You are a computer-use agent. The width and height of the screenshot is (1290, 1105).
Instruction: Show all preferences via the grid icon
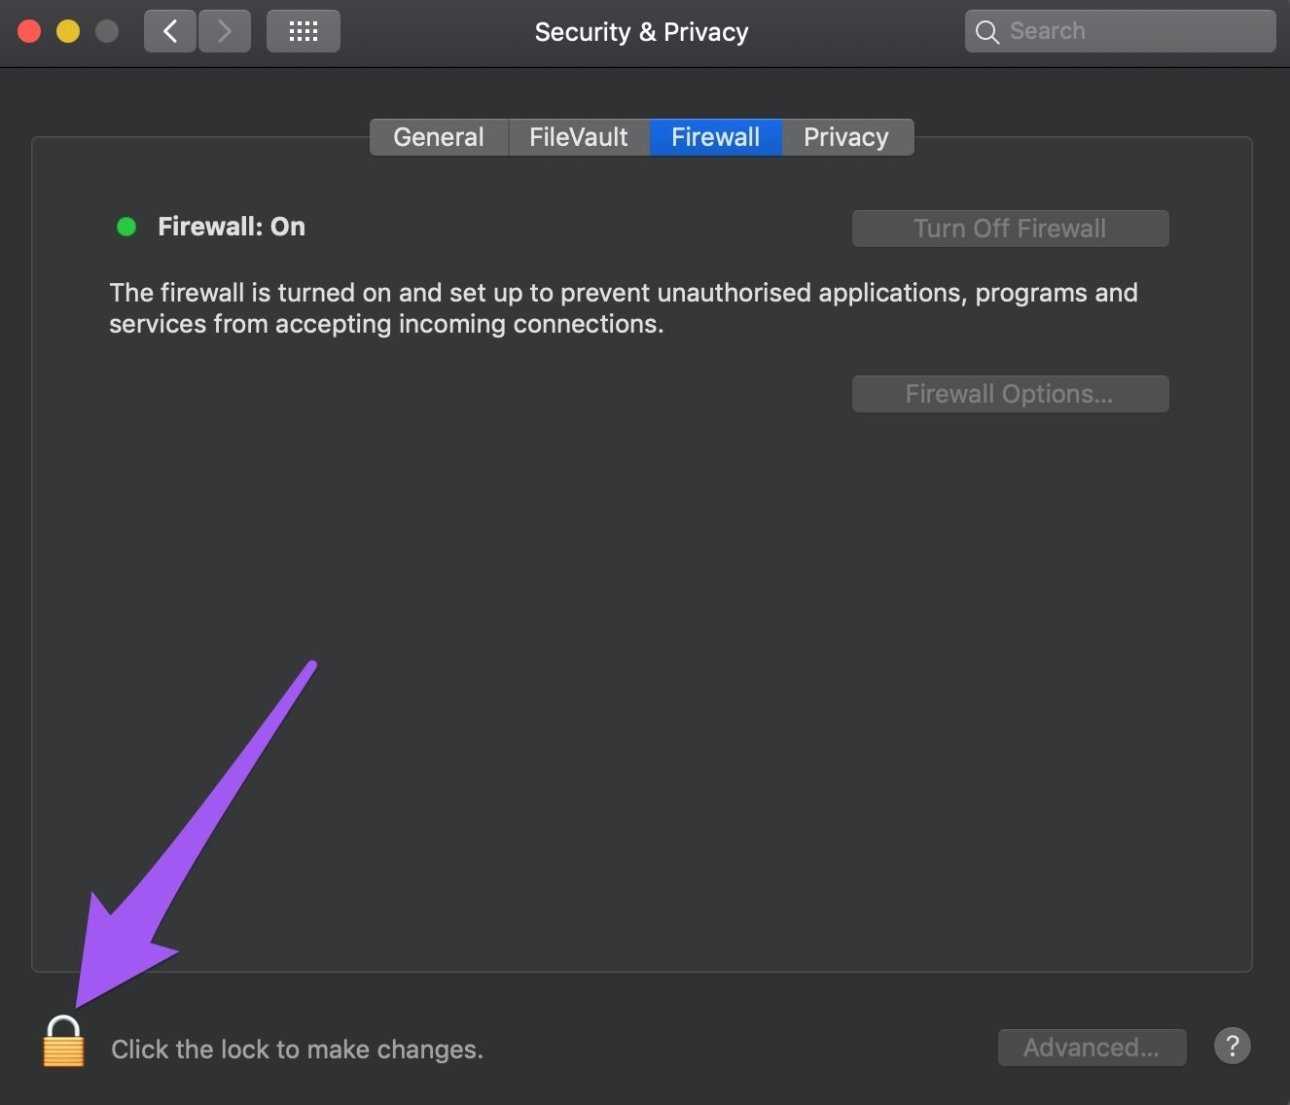pyautogui.click(x=303, y=31)
